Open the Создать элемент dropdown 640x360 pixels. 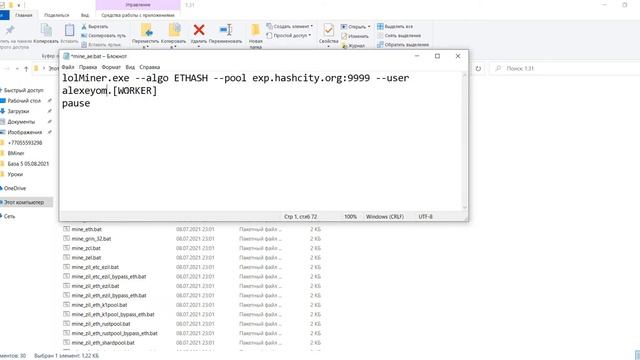pos(290,26)
